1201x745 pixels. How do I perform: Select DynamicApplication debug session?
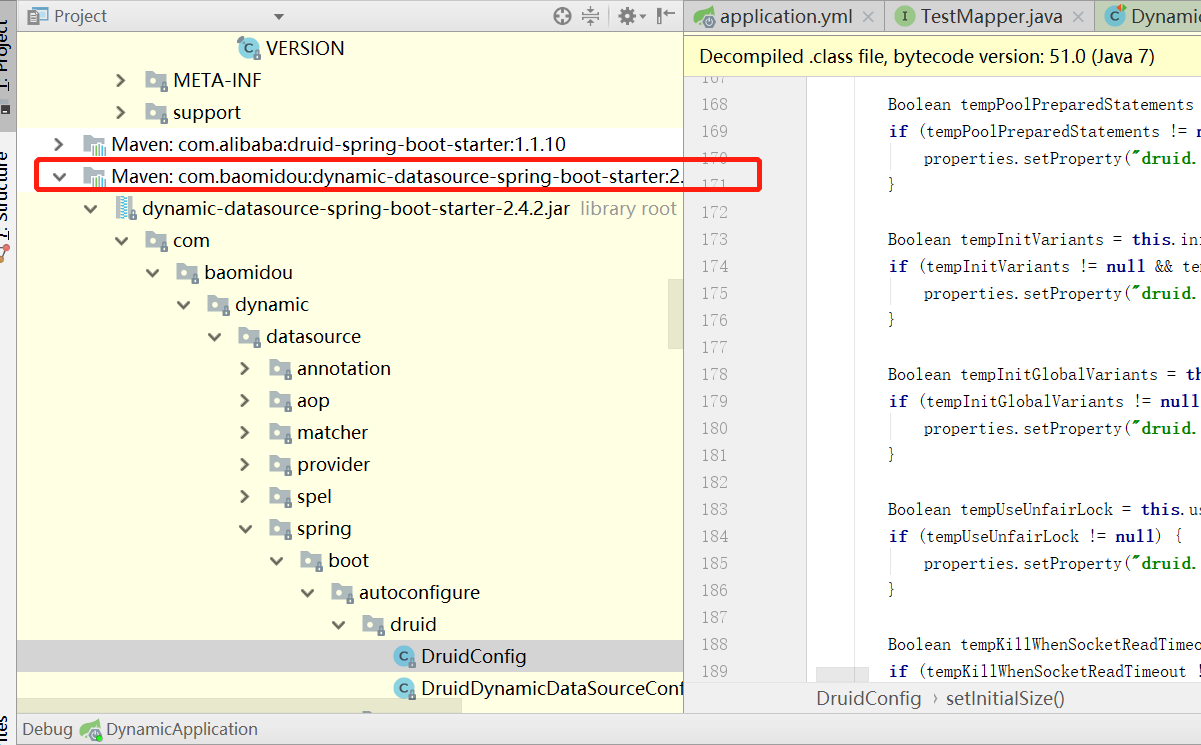point(181,729)
